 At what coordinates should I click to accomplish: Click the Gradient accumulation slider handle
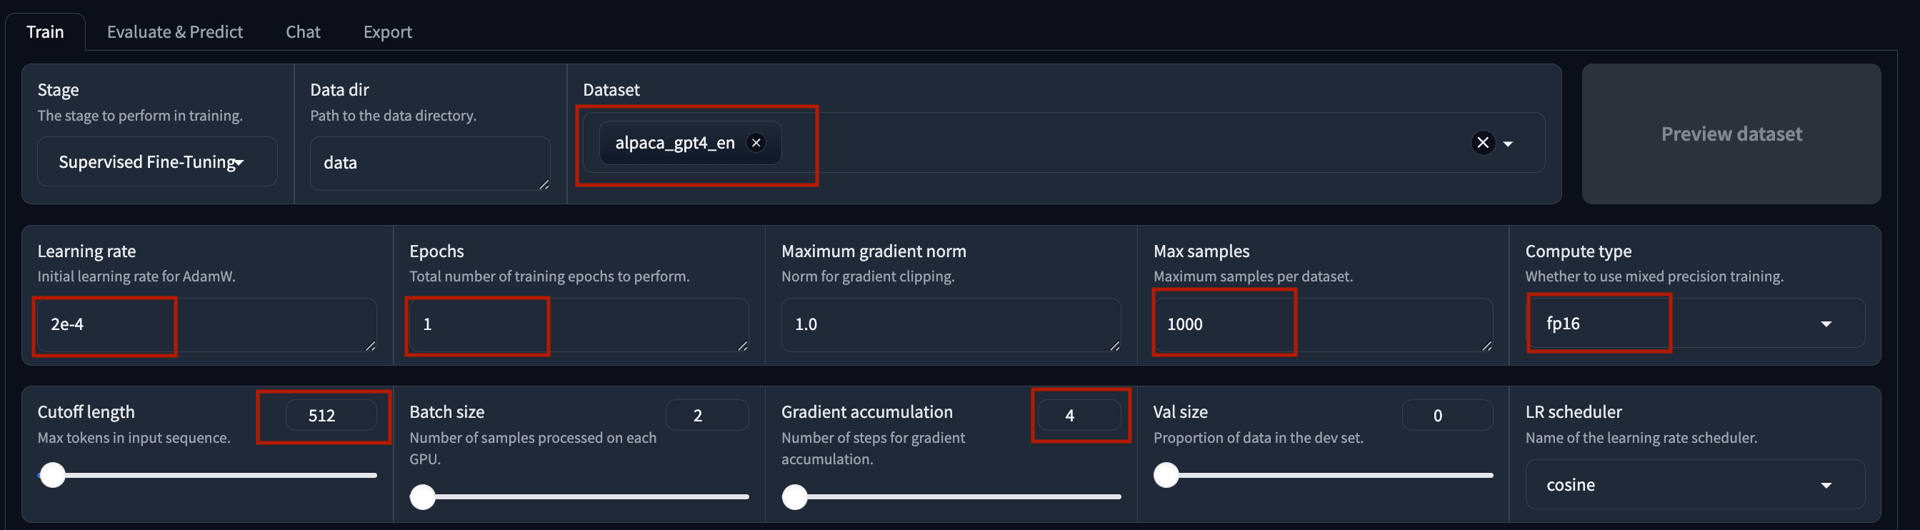point(795,497)
